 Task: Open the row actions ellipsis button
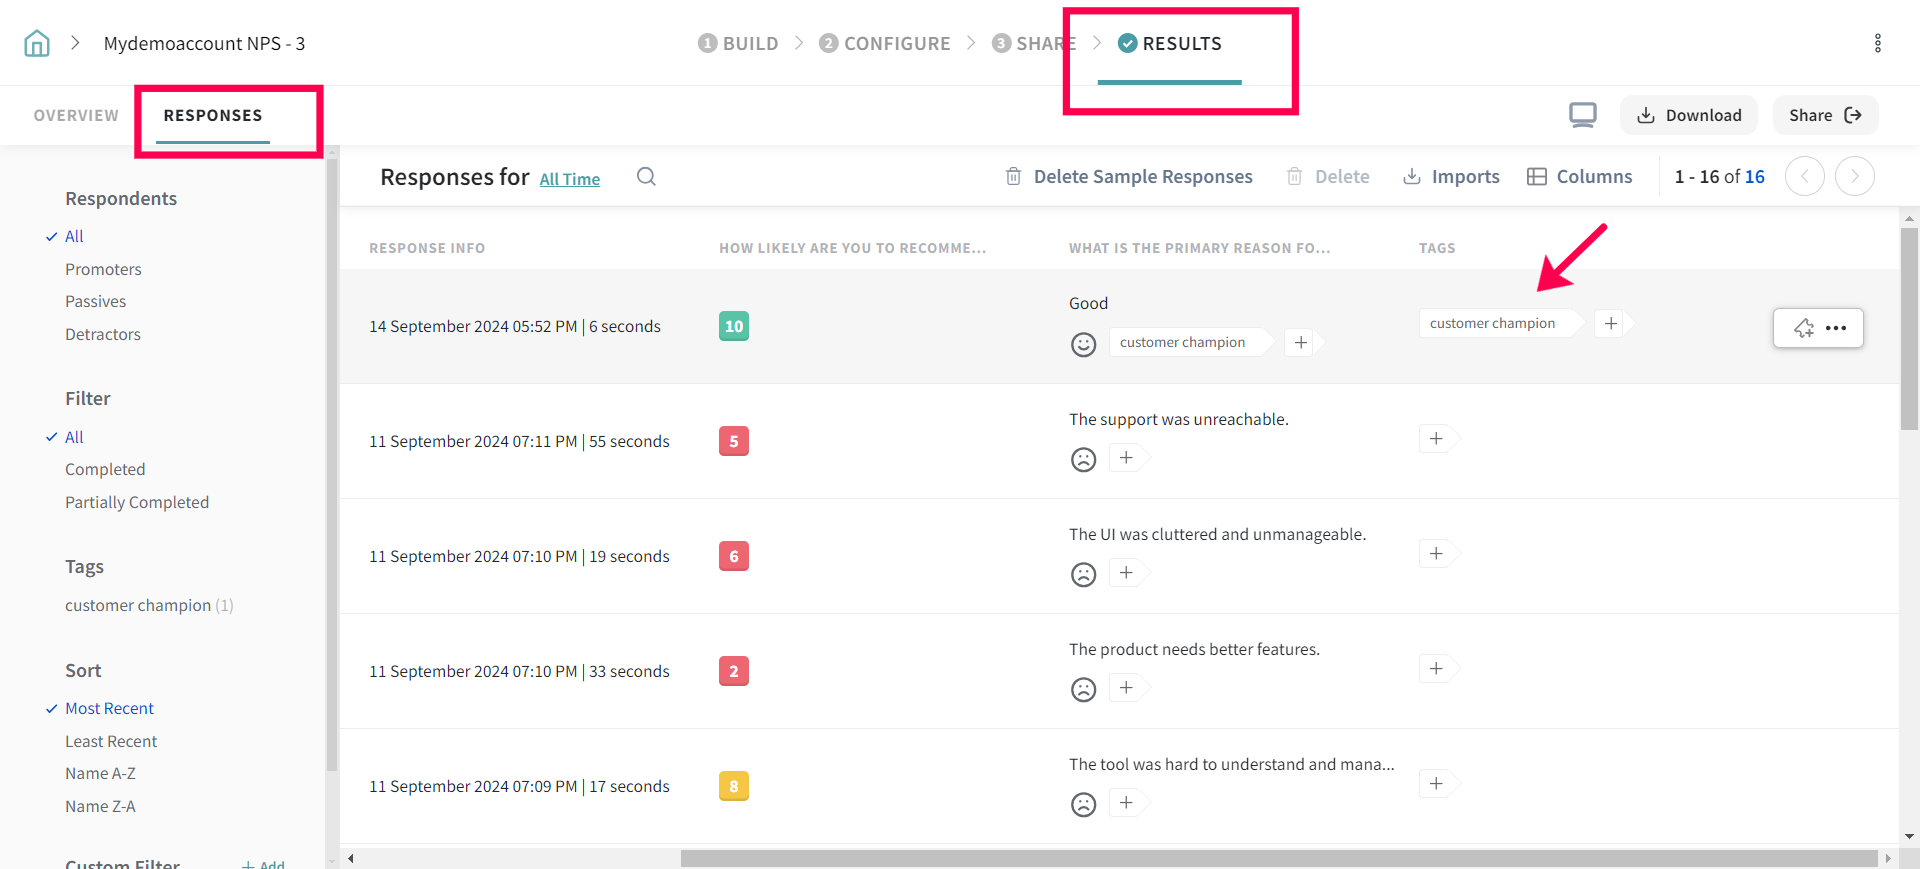coord(1835,328)
